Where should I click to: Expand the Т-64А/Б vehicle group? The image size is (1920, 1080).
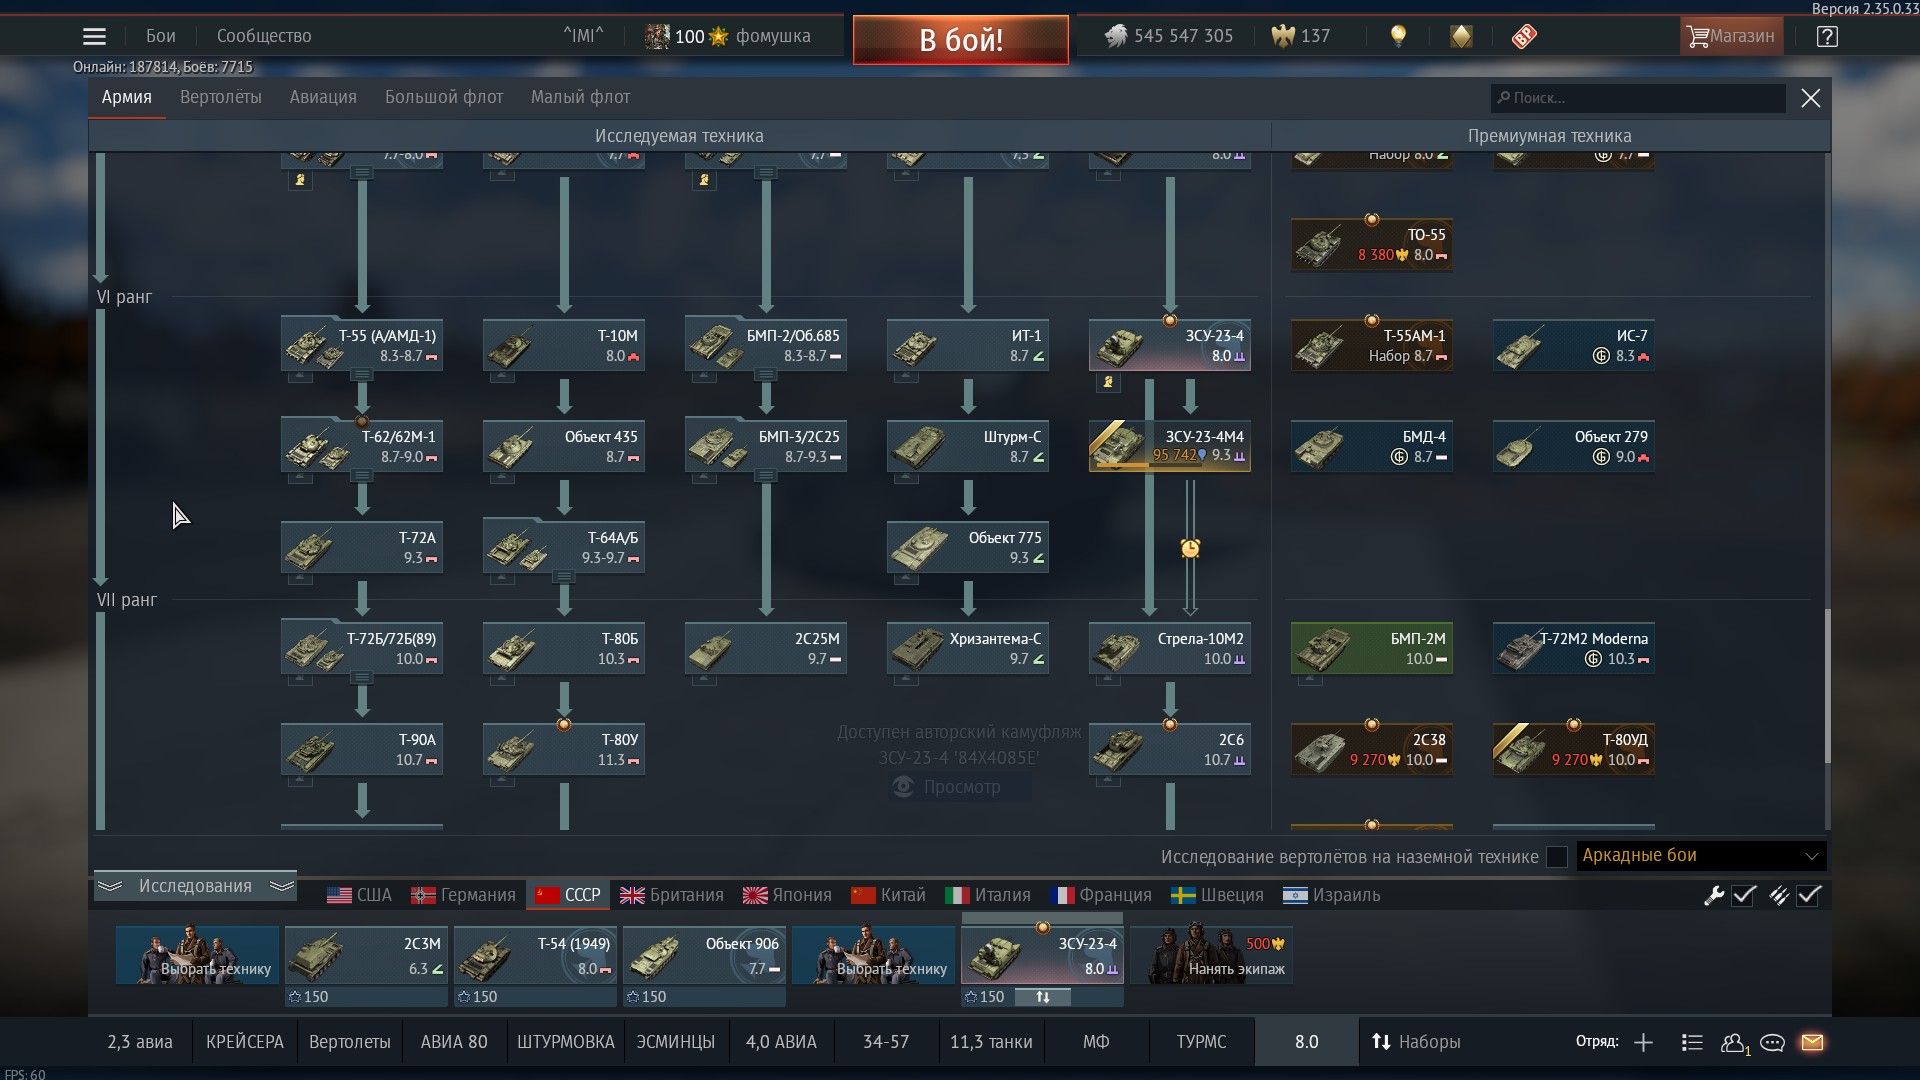pos(564,577)
